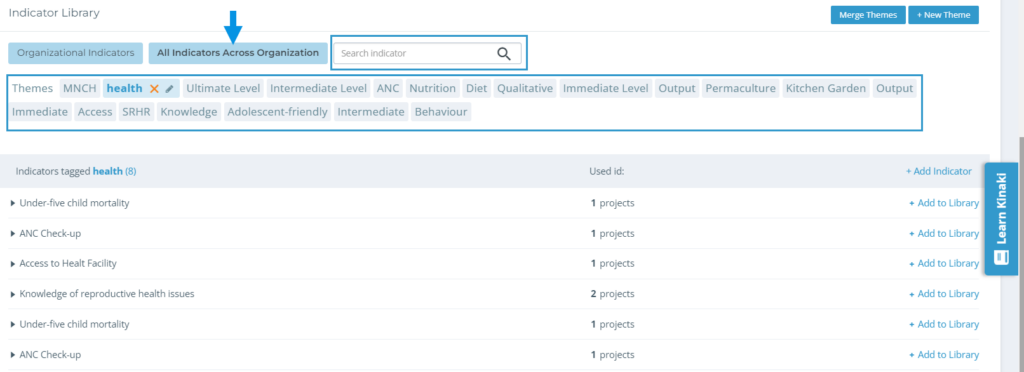Expand the Access to Healt Facility row
1024x372 pixels.
click(x=13, y=264)
